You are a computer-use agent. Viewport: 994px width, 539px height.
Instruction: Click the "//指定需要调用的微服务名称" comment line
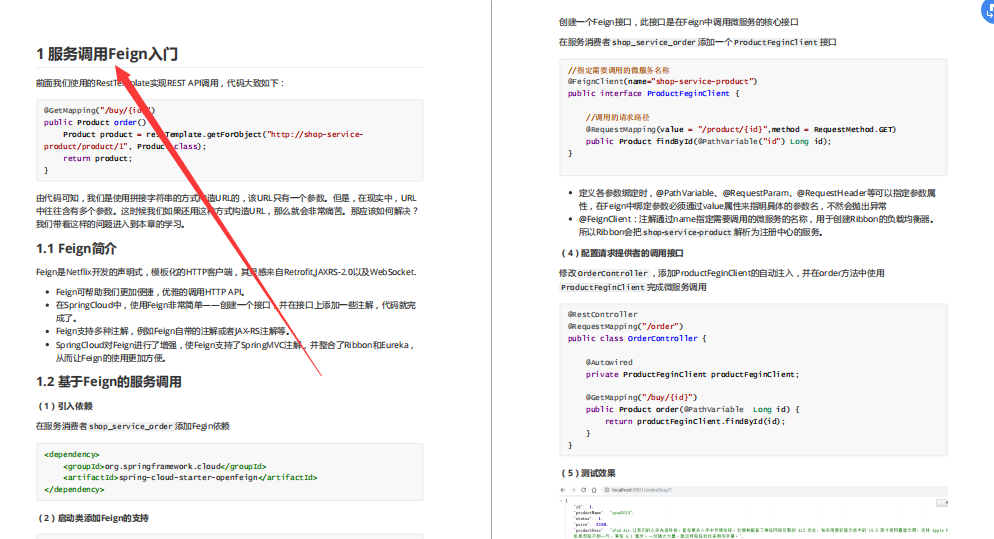(x=619, y=70)
